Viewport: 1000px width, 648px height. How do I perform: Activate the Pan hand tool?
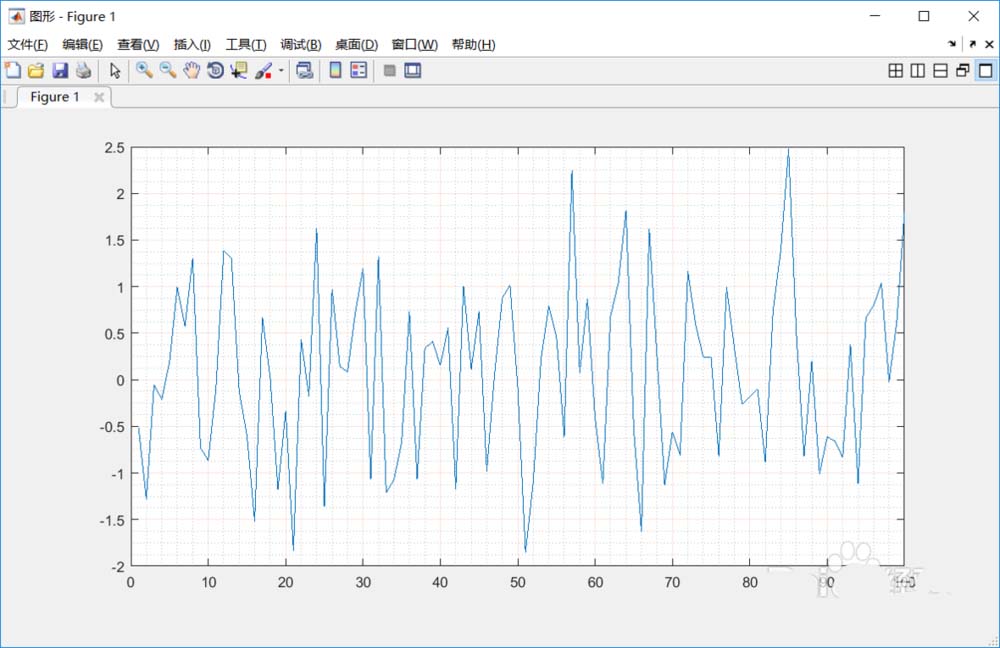(191, 70)
